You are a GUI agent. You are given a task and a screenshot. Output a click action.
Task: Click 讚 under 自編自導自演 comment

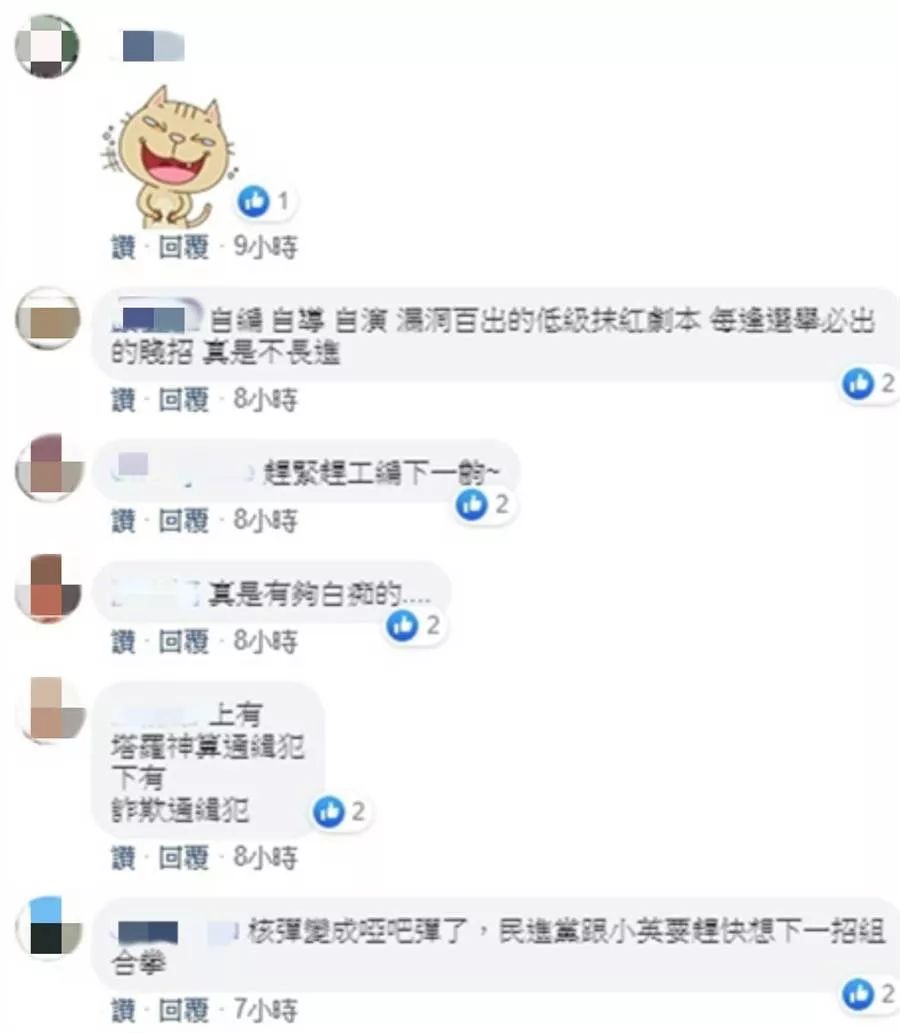(x=123, y=399)
